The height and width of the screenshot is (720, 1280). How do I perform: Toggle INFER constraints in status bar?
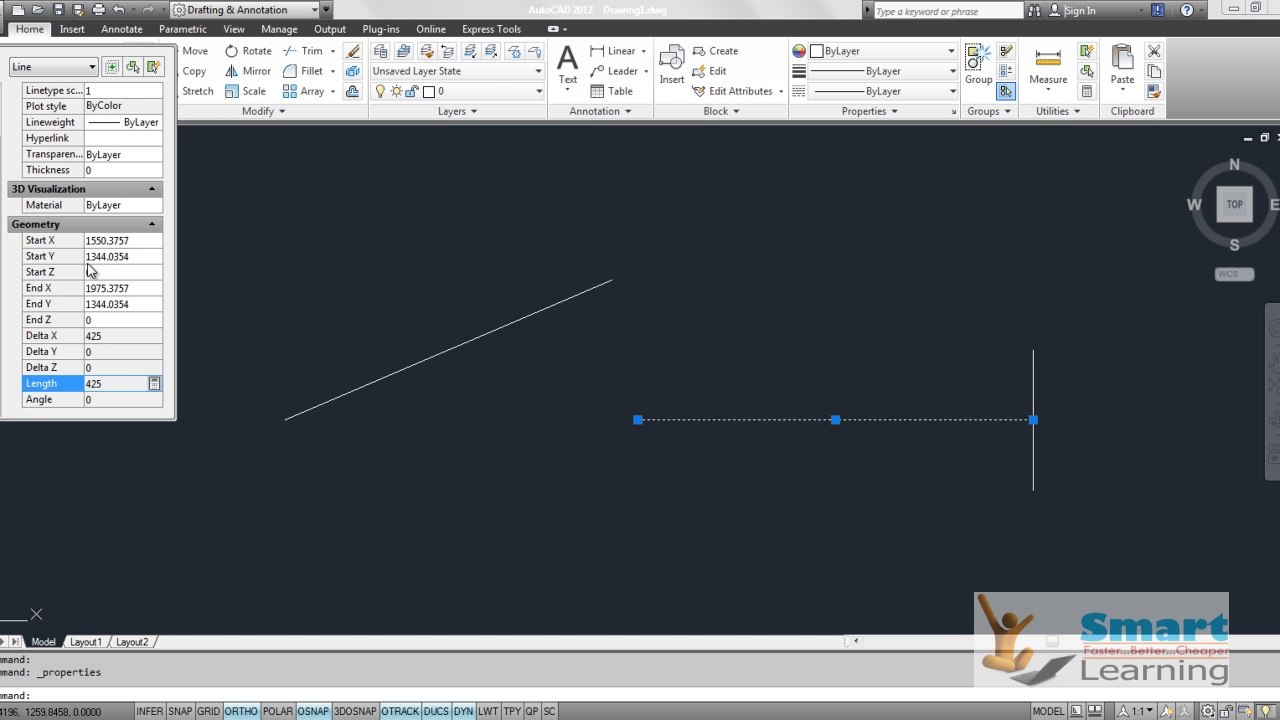click(x=149, y=711)
